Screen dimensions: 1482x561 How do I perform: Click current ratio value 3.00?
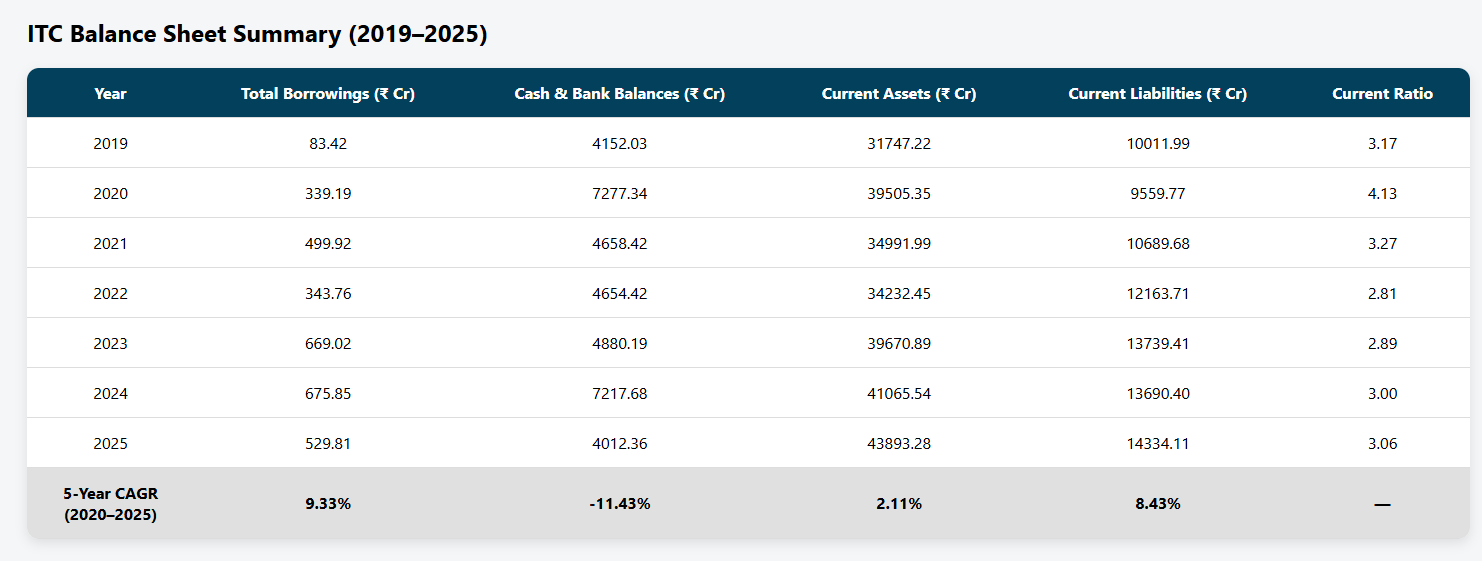point(1382,393)
